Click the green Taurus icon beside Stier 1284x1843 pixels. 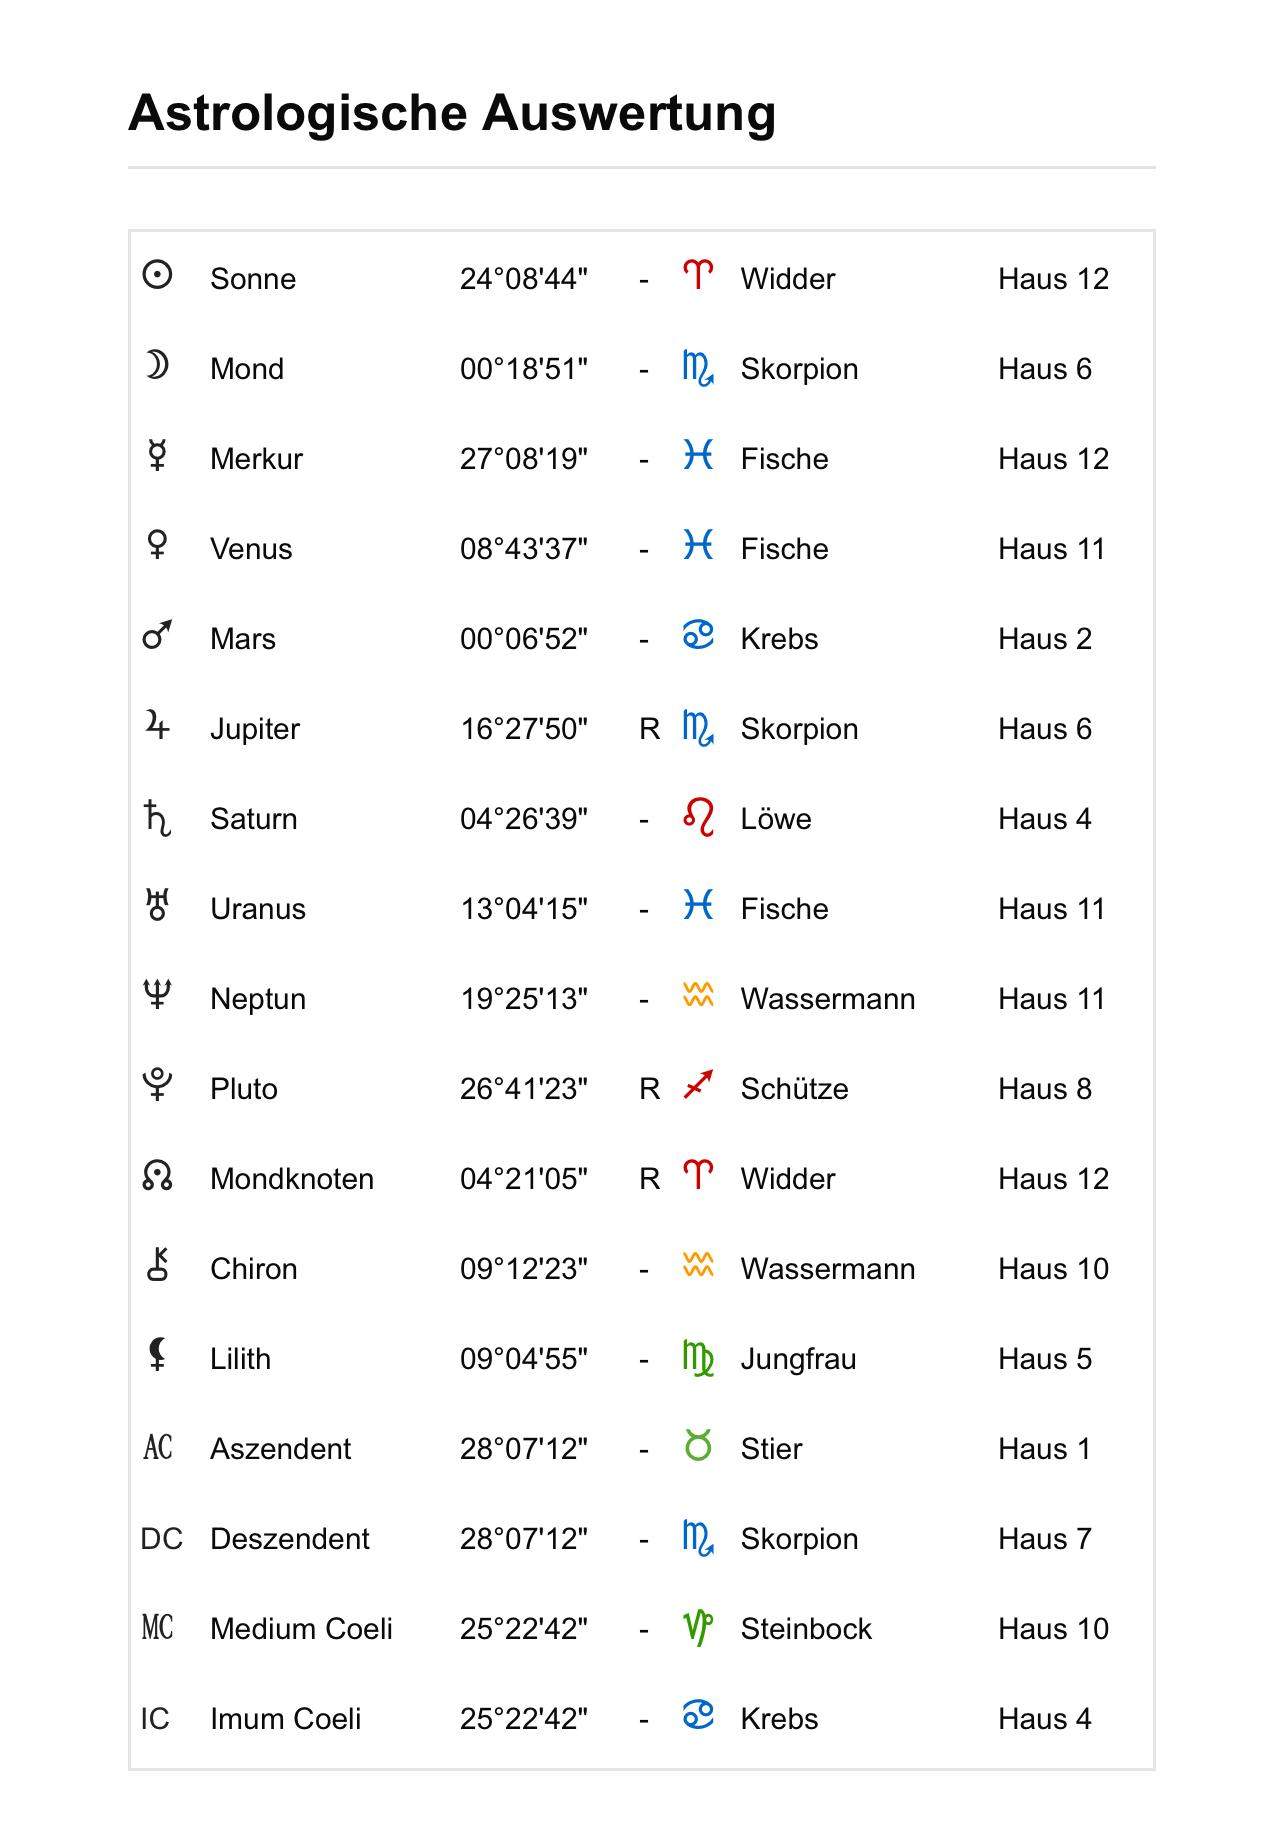pyautogui.click(x=698, y=1446)
